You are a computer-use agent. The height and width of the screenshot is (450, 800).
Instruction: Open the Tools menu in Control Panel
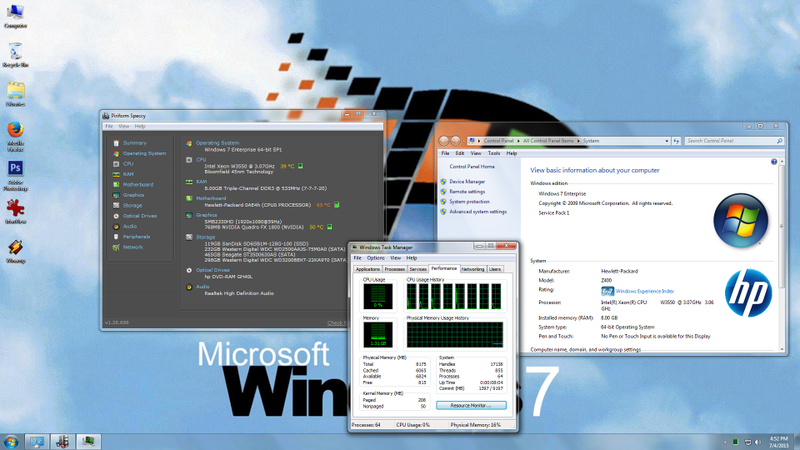pos(493,153)
